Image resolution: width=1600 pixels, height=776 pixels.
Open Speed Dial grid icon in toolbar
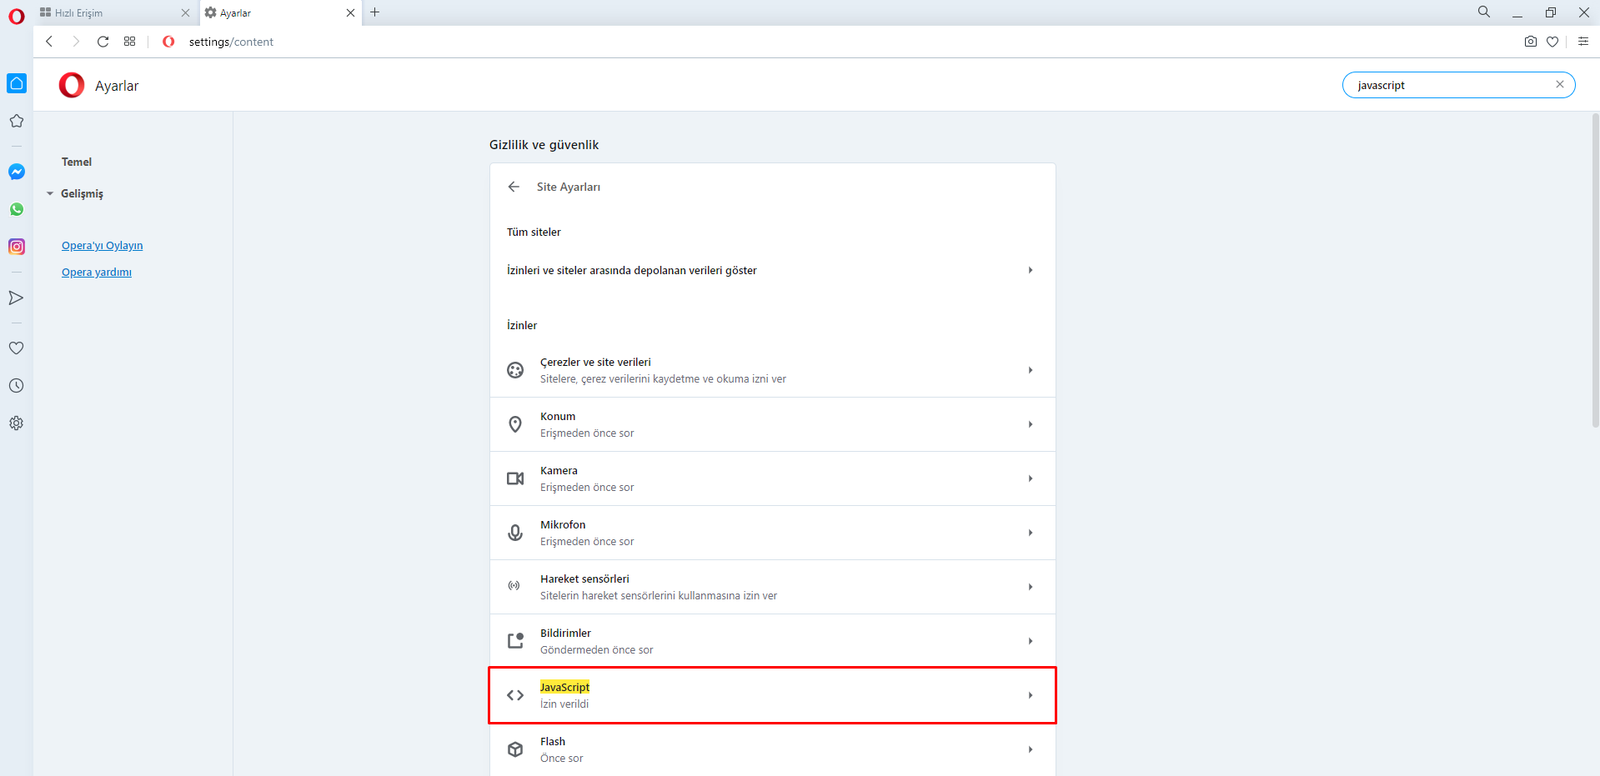coord(130,42)
